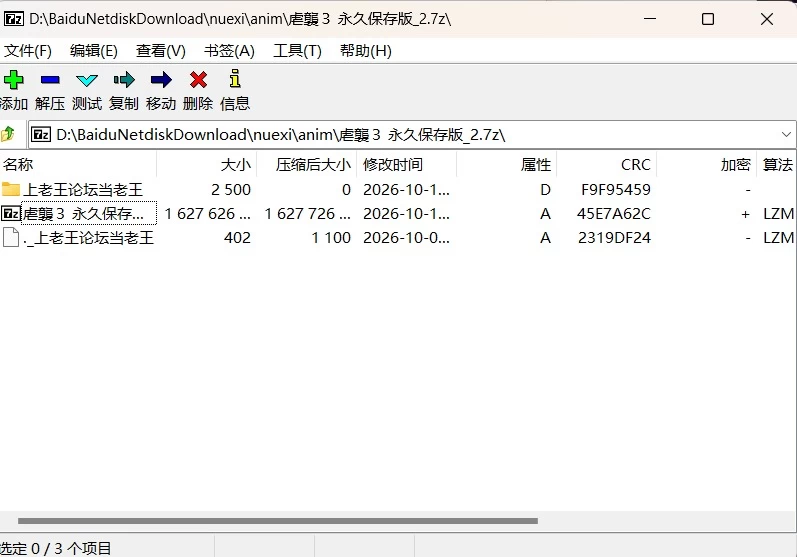Screen dimensions: 797x557
Task: Select the file name 虐襲 3 永久保存...
Action: [x=83, y=213]
